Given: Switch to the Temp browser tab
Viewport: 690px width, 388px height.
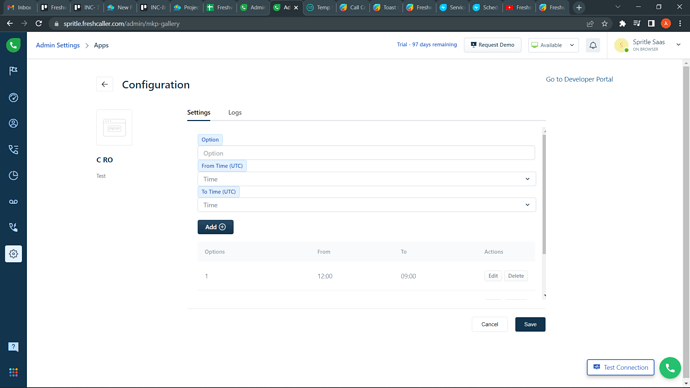Looking at the screenshot, I should pyautogui.click(x=320, y=7).
